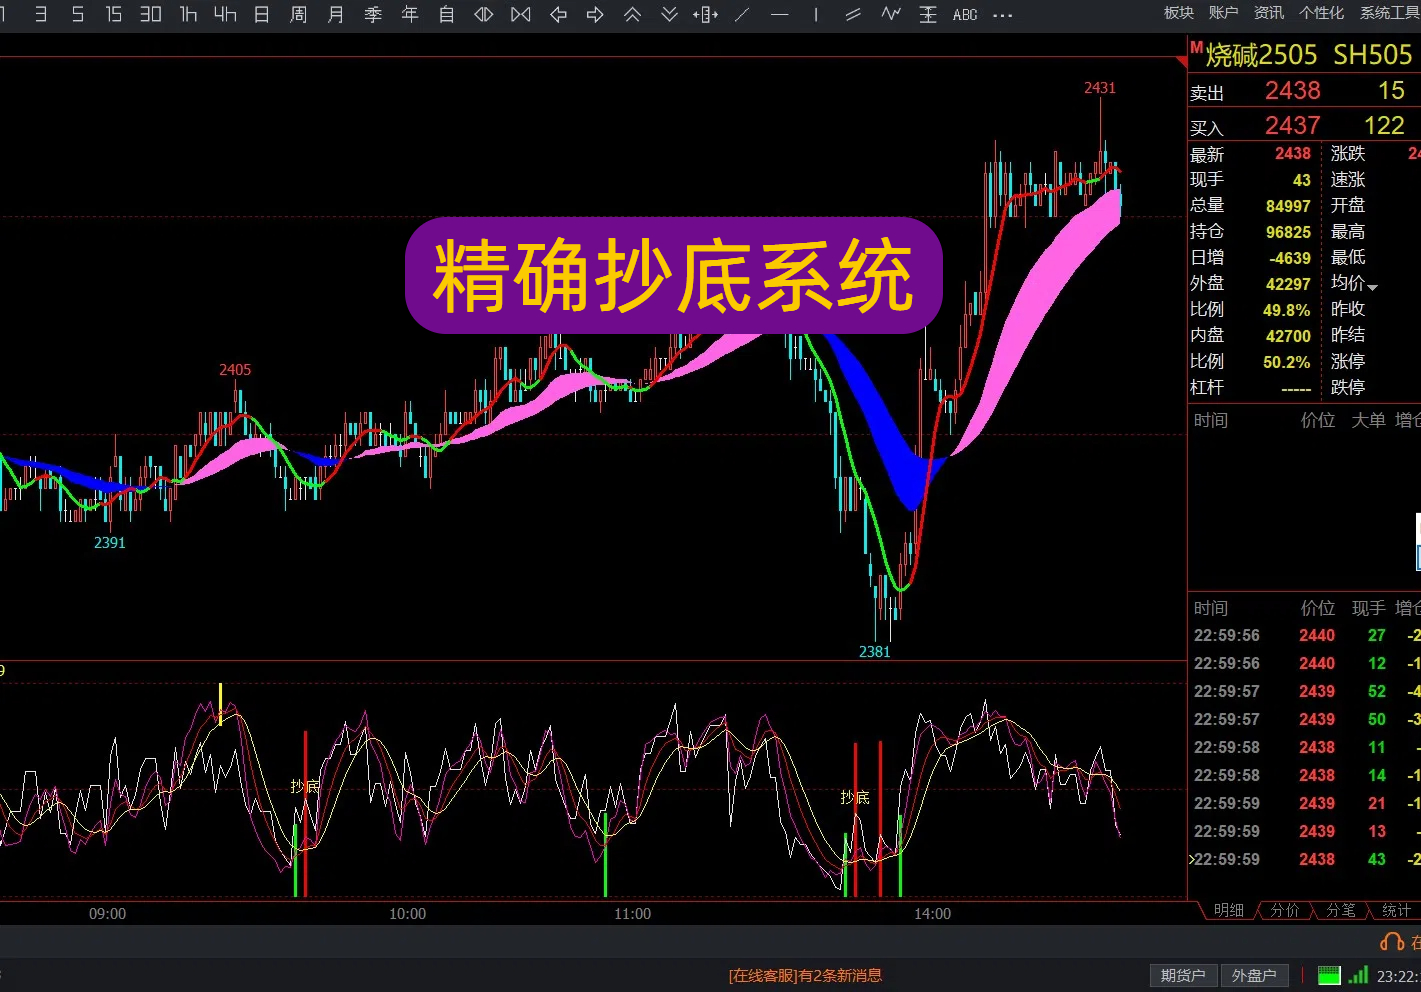The width and height of the screenshot is (1421, 992).
Task: Switch to the 1h chart period
Action: 188,14
